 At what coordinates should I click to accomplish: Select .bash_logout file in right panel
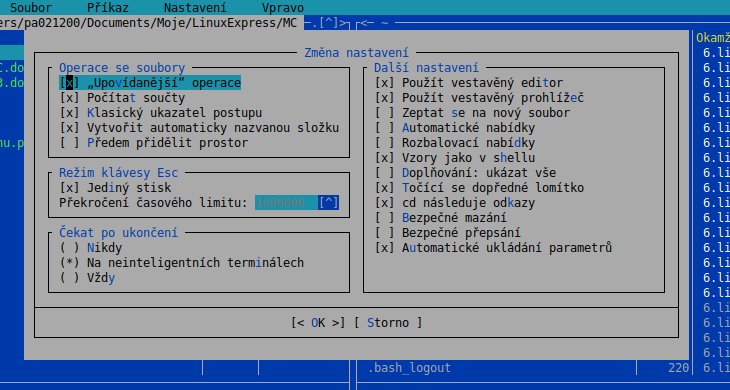(x=409, y=368)
